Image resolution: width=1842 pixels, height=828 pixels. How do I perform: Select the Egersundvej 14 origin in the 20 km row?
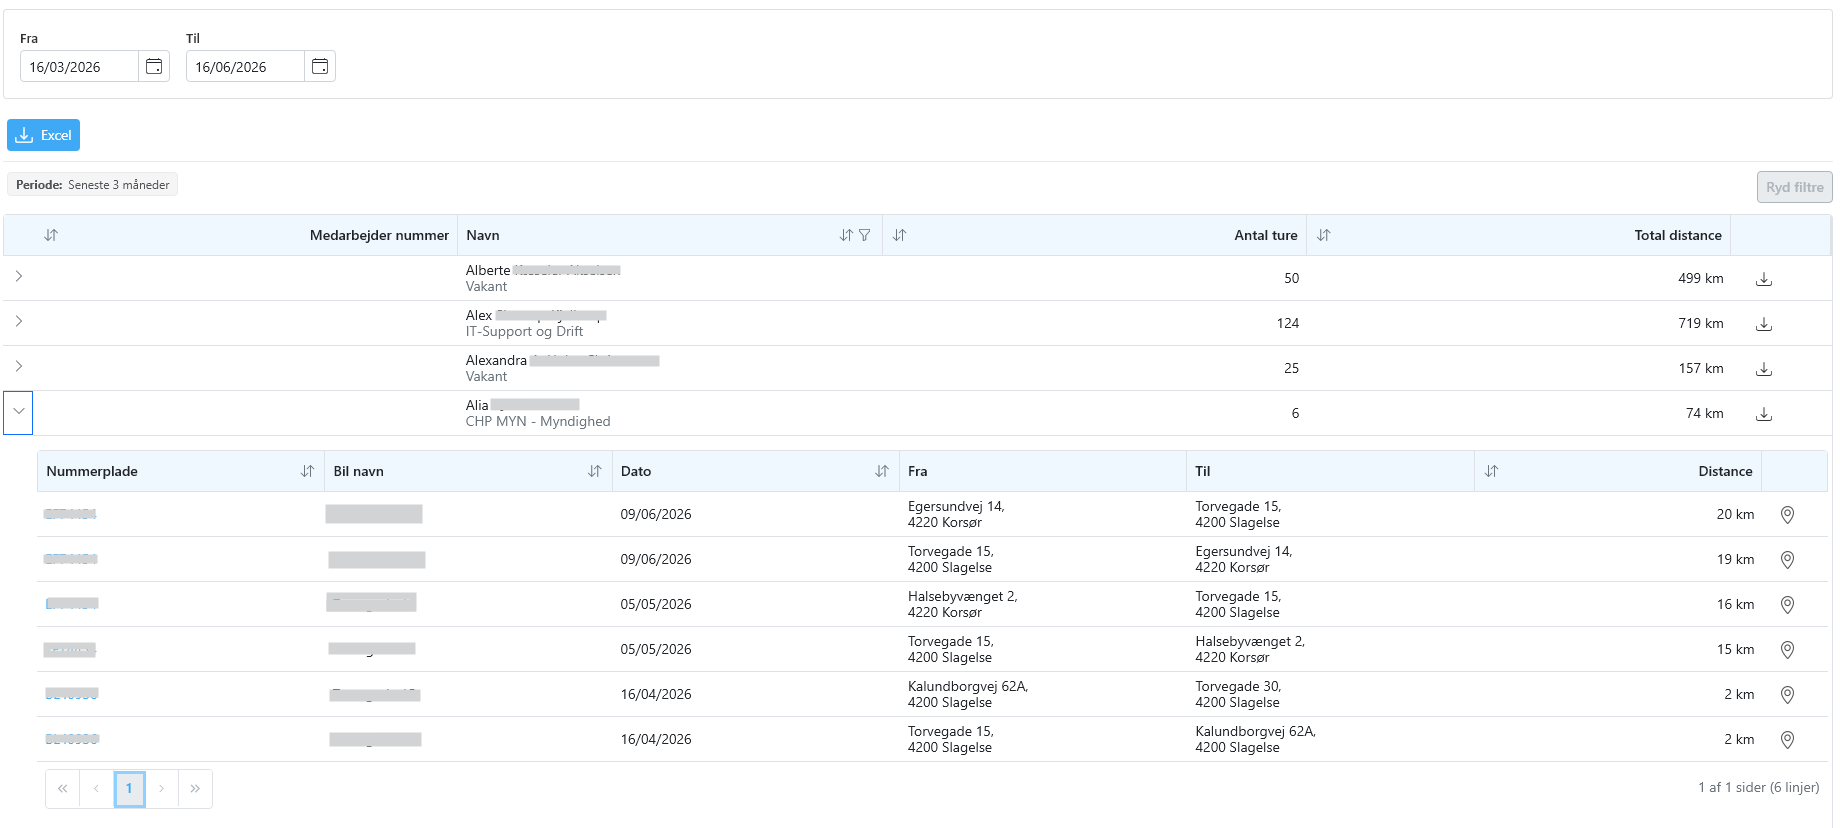coord(956,514)
